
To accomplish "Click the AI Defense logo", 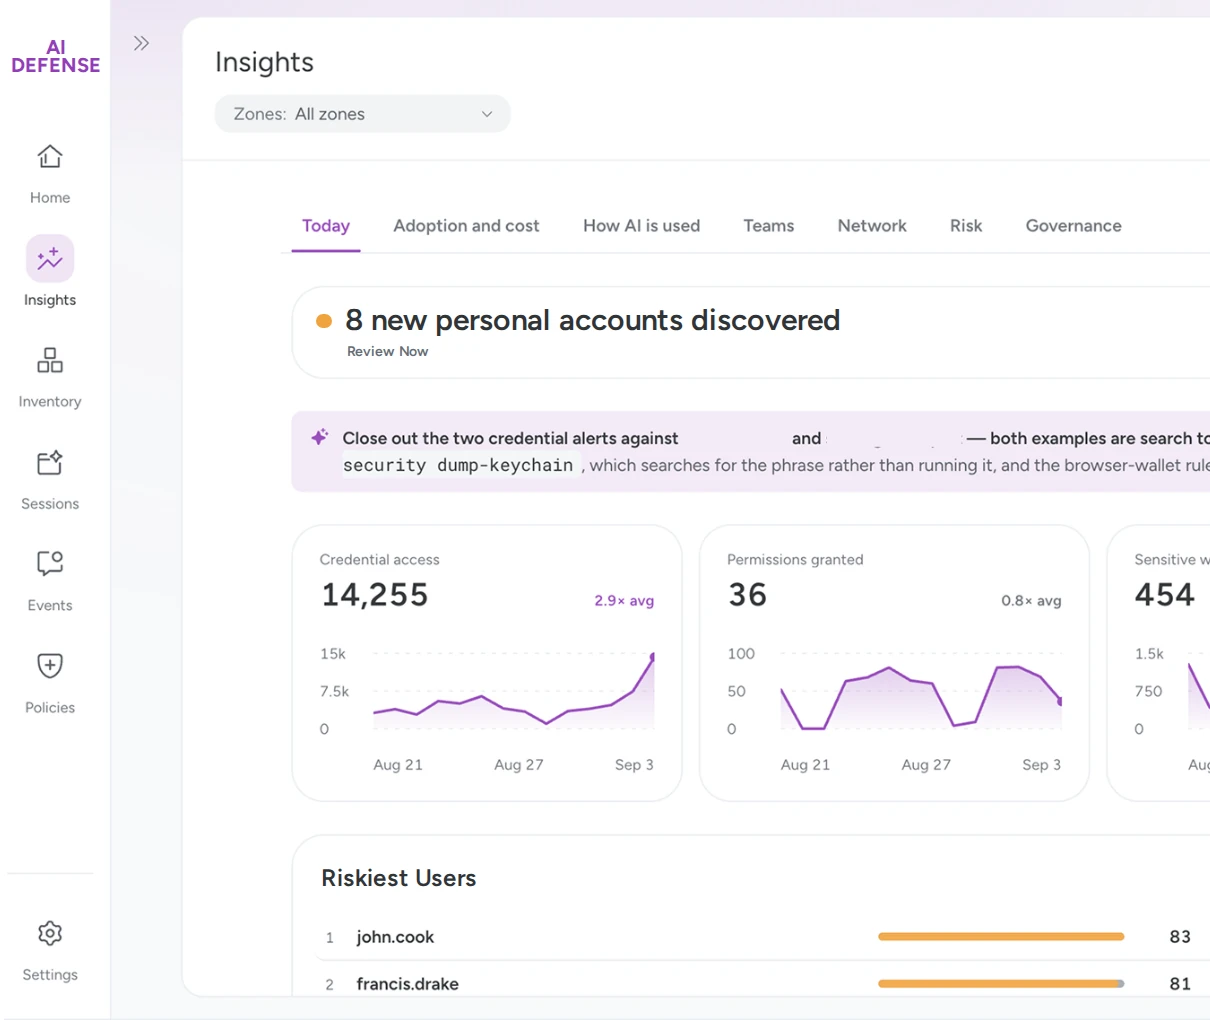I will [56, 56].
